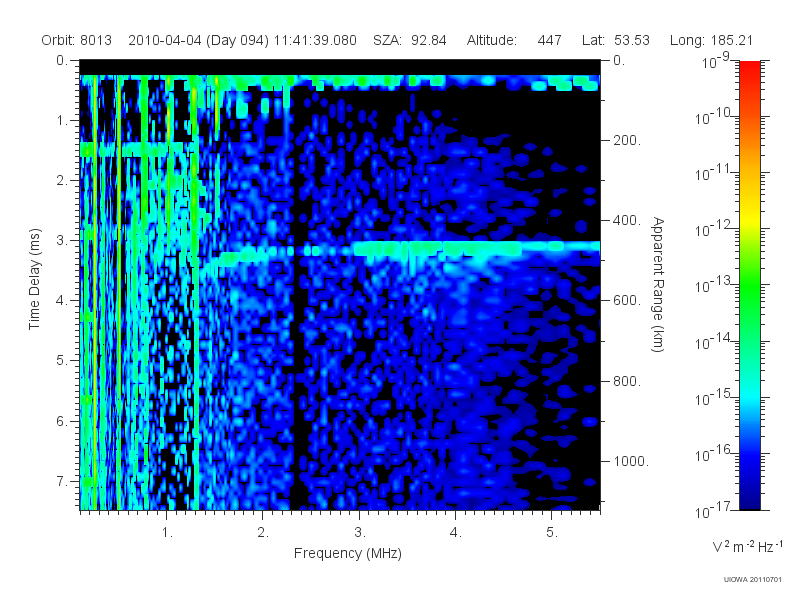This screenshot has width=800, height=600.
Task: Click the color bar label '10^-11'
Action: pyautogui.click(x=715, y=173)
